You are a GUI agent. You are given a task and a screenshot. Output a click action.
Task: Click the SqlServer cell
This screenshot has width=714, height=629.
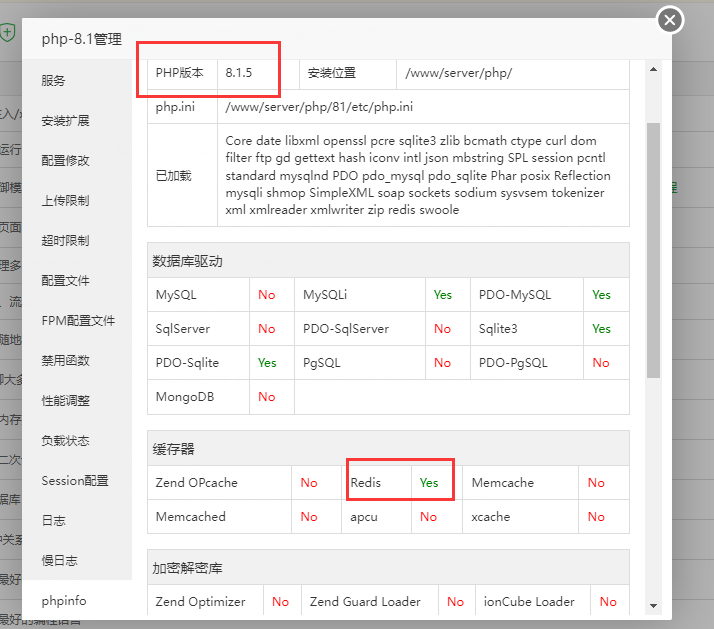click(198, 329)
